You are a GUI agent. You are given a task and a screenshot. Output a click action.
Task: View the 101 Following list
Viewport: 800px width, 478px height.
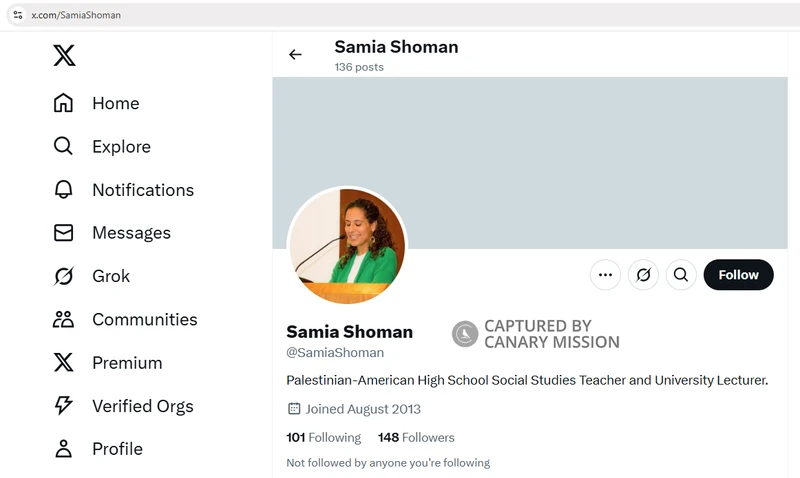point(323,437)
